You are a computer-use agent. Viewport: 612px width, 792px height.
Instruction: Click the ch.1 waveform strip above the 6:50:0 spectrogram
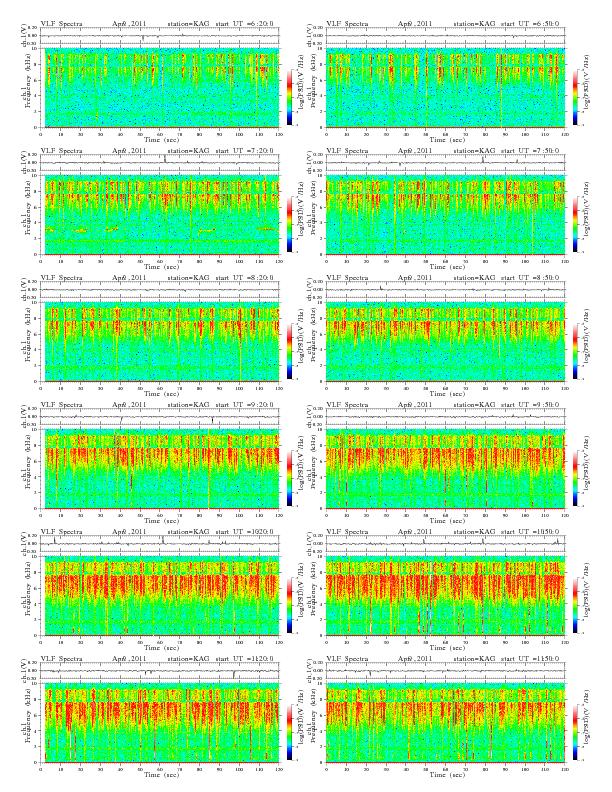pyautogui.click(x=445, y=36)
